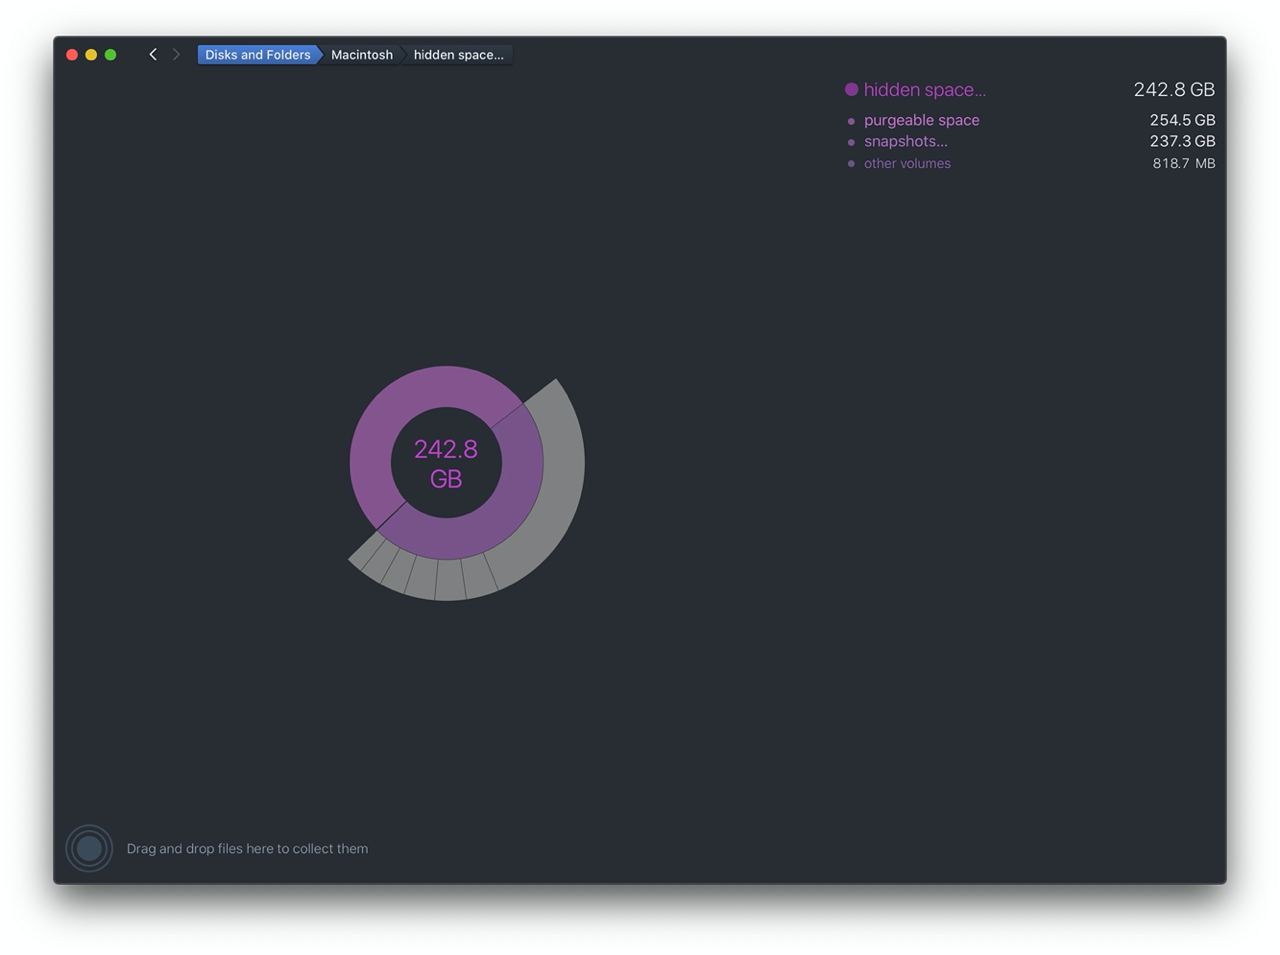Click the large purple dot beside hidden space…
1280x955 pixels.
[851, 90]
